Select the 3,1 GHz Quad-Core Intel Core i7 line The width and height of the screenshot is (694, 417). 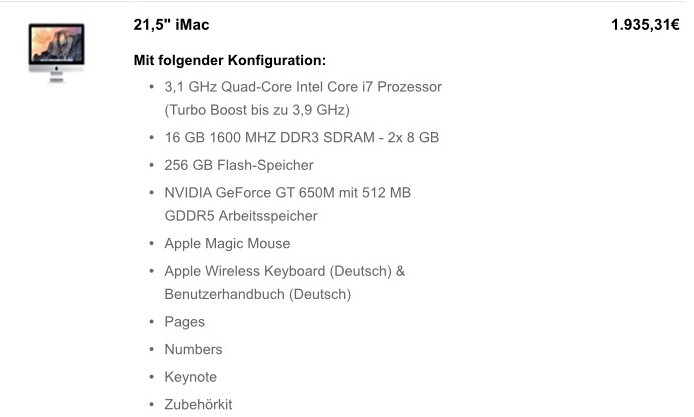(x=303, y=87)
